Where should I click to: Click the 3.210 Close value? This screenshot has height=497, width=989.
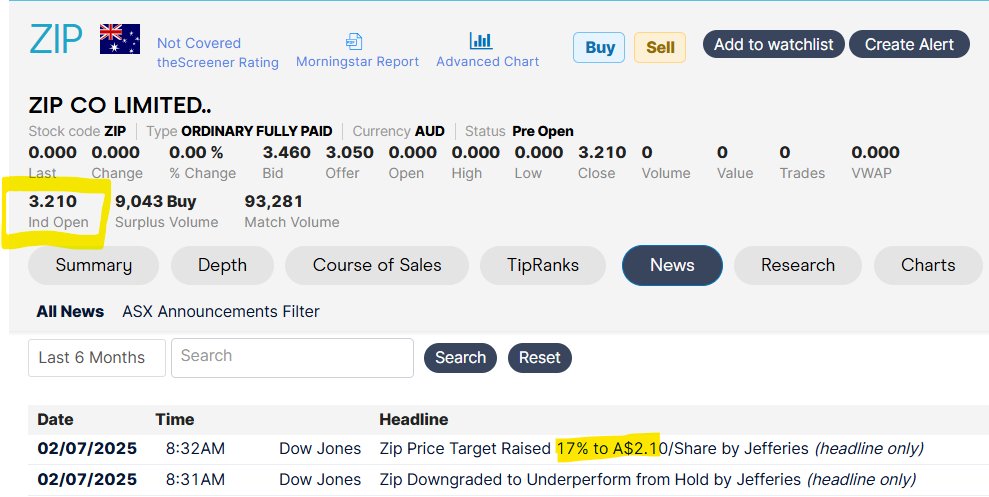click(x=602, y=153)
